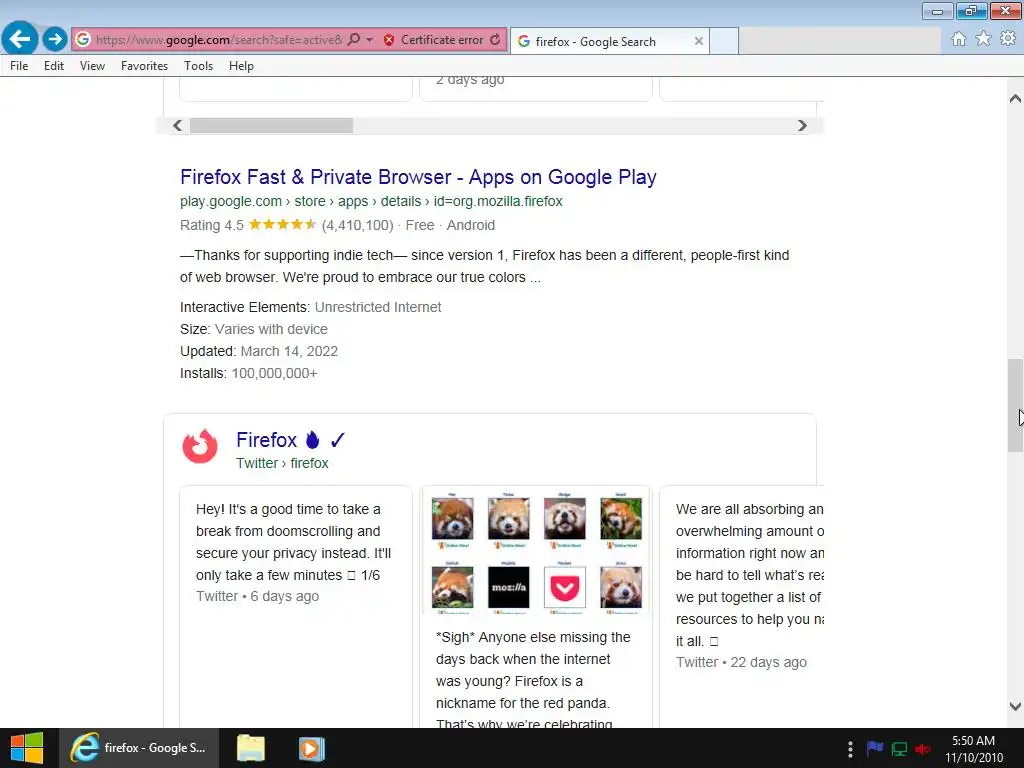Click the network tray icon

tap(899, 749)
